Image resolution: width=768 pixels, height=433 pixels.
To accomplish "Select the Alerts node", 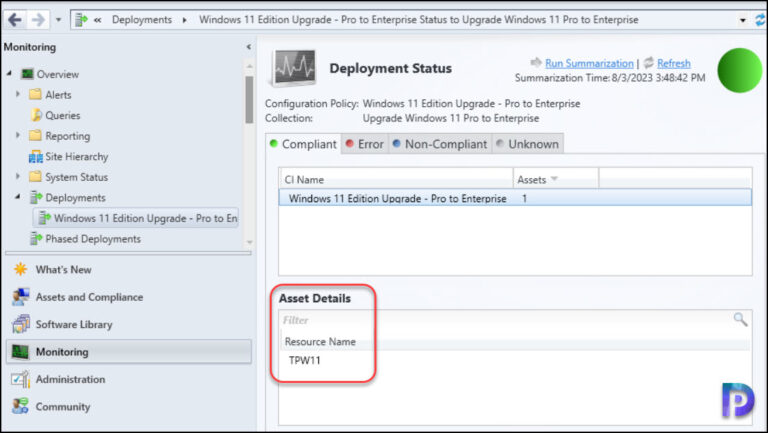I will [x=58, y=95].
